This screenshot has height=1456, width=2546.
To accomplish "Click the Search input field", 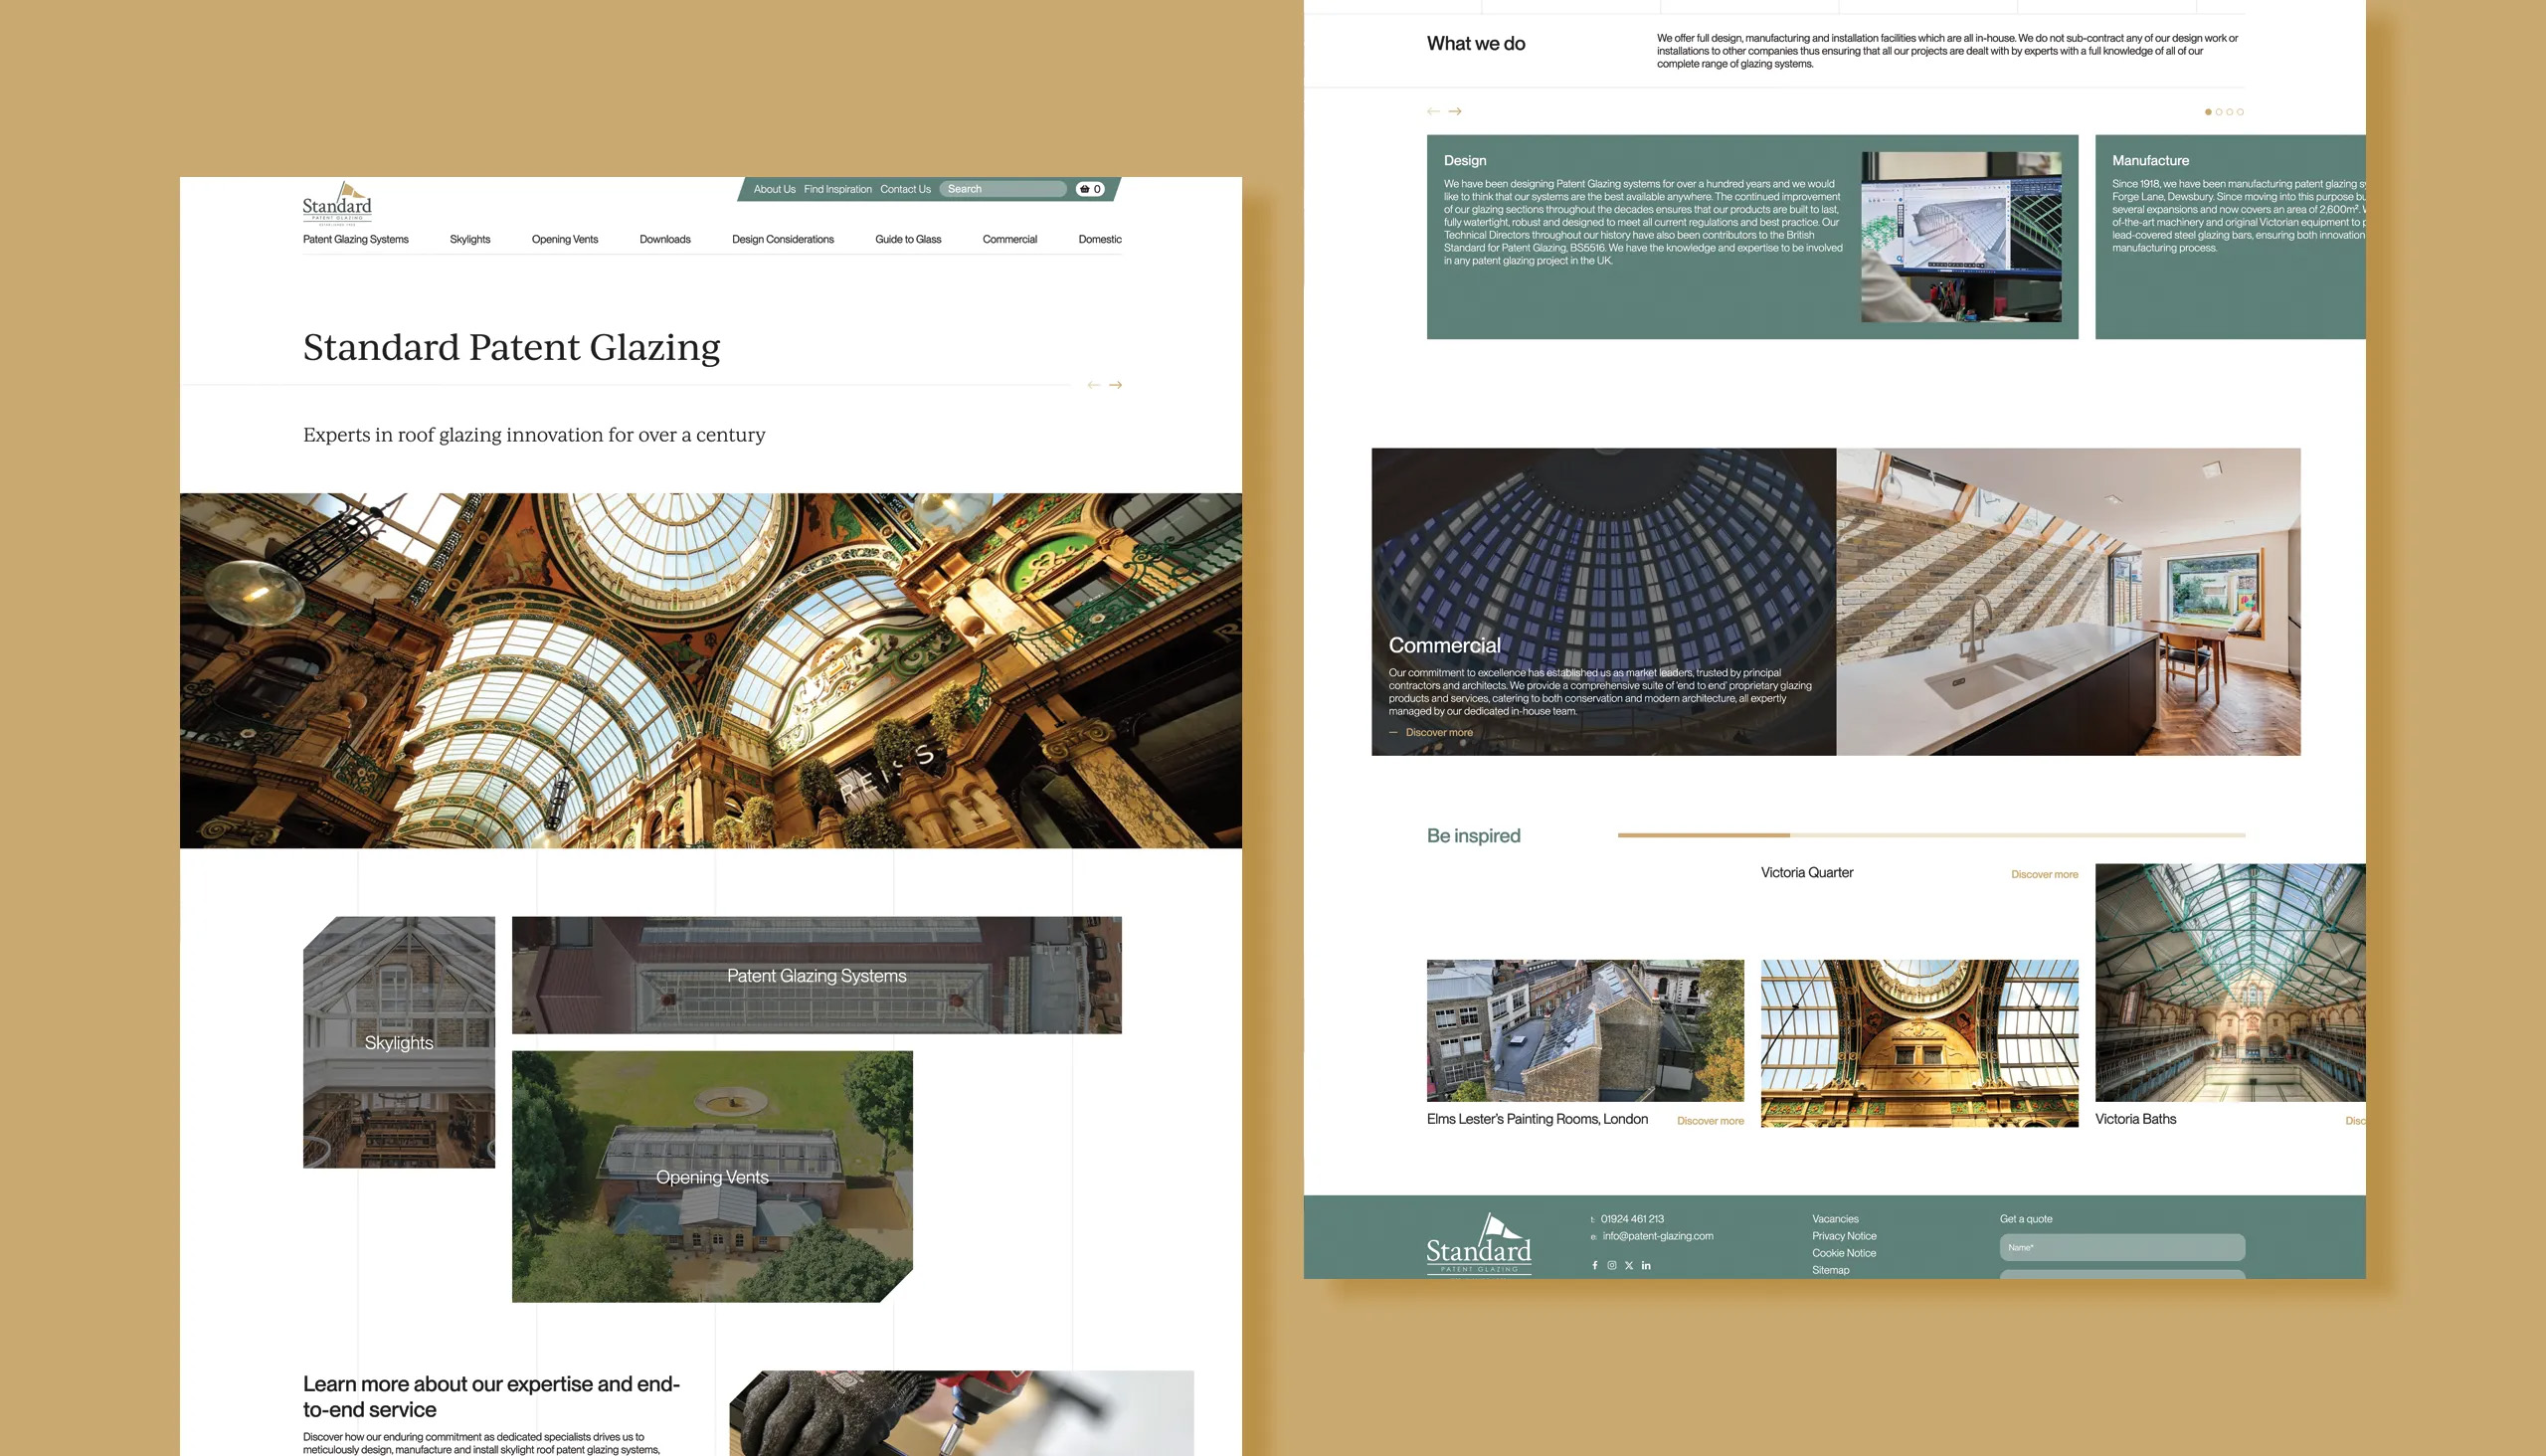I will coord(1003,189).
